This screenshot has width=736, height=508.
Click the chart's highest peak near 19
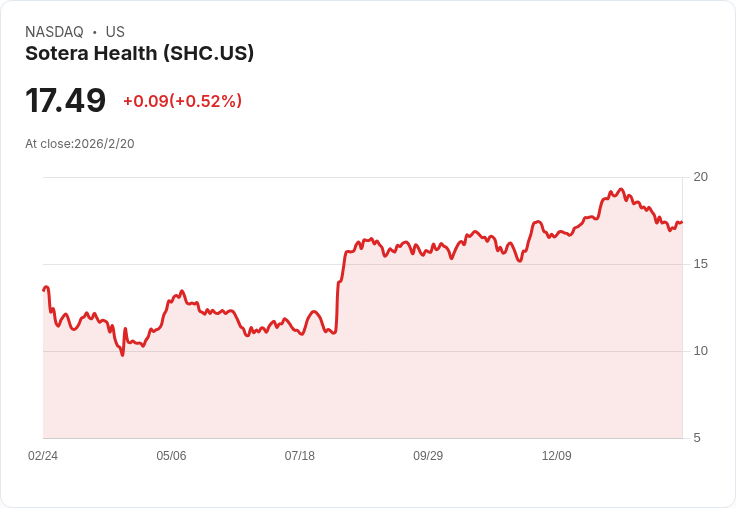[621, 190]
